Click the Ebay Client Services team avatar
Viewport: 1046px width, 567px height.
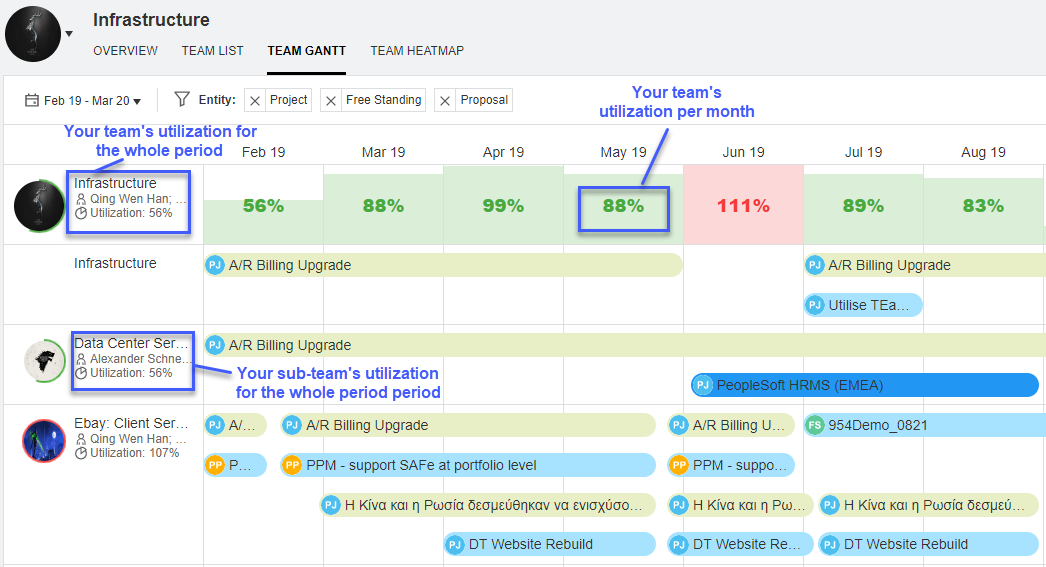tap(44, 441)
